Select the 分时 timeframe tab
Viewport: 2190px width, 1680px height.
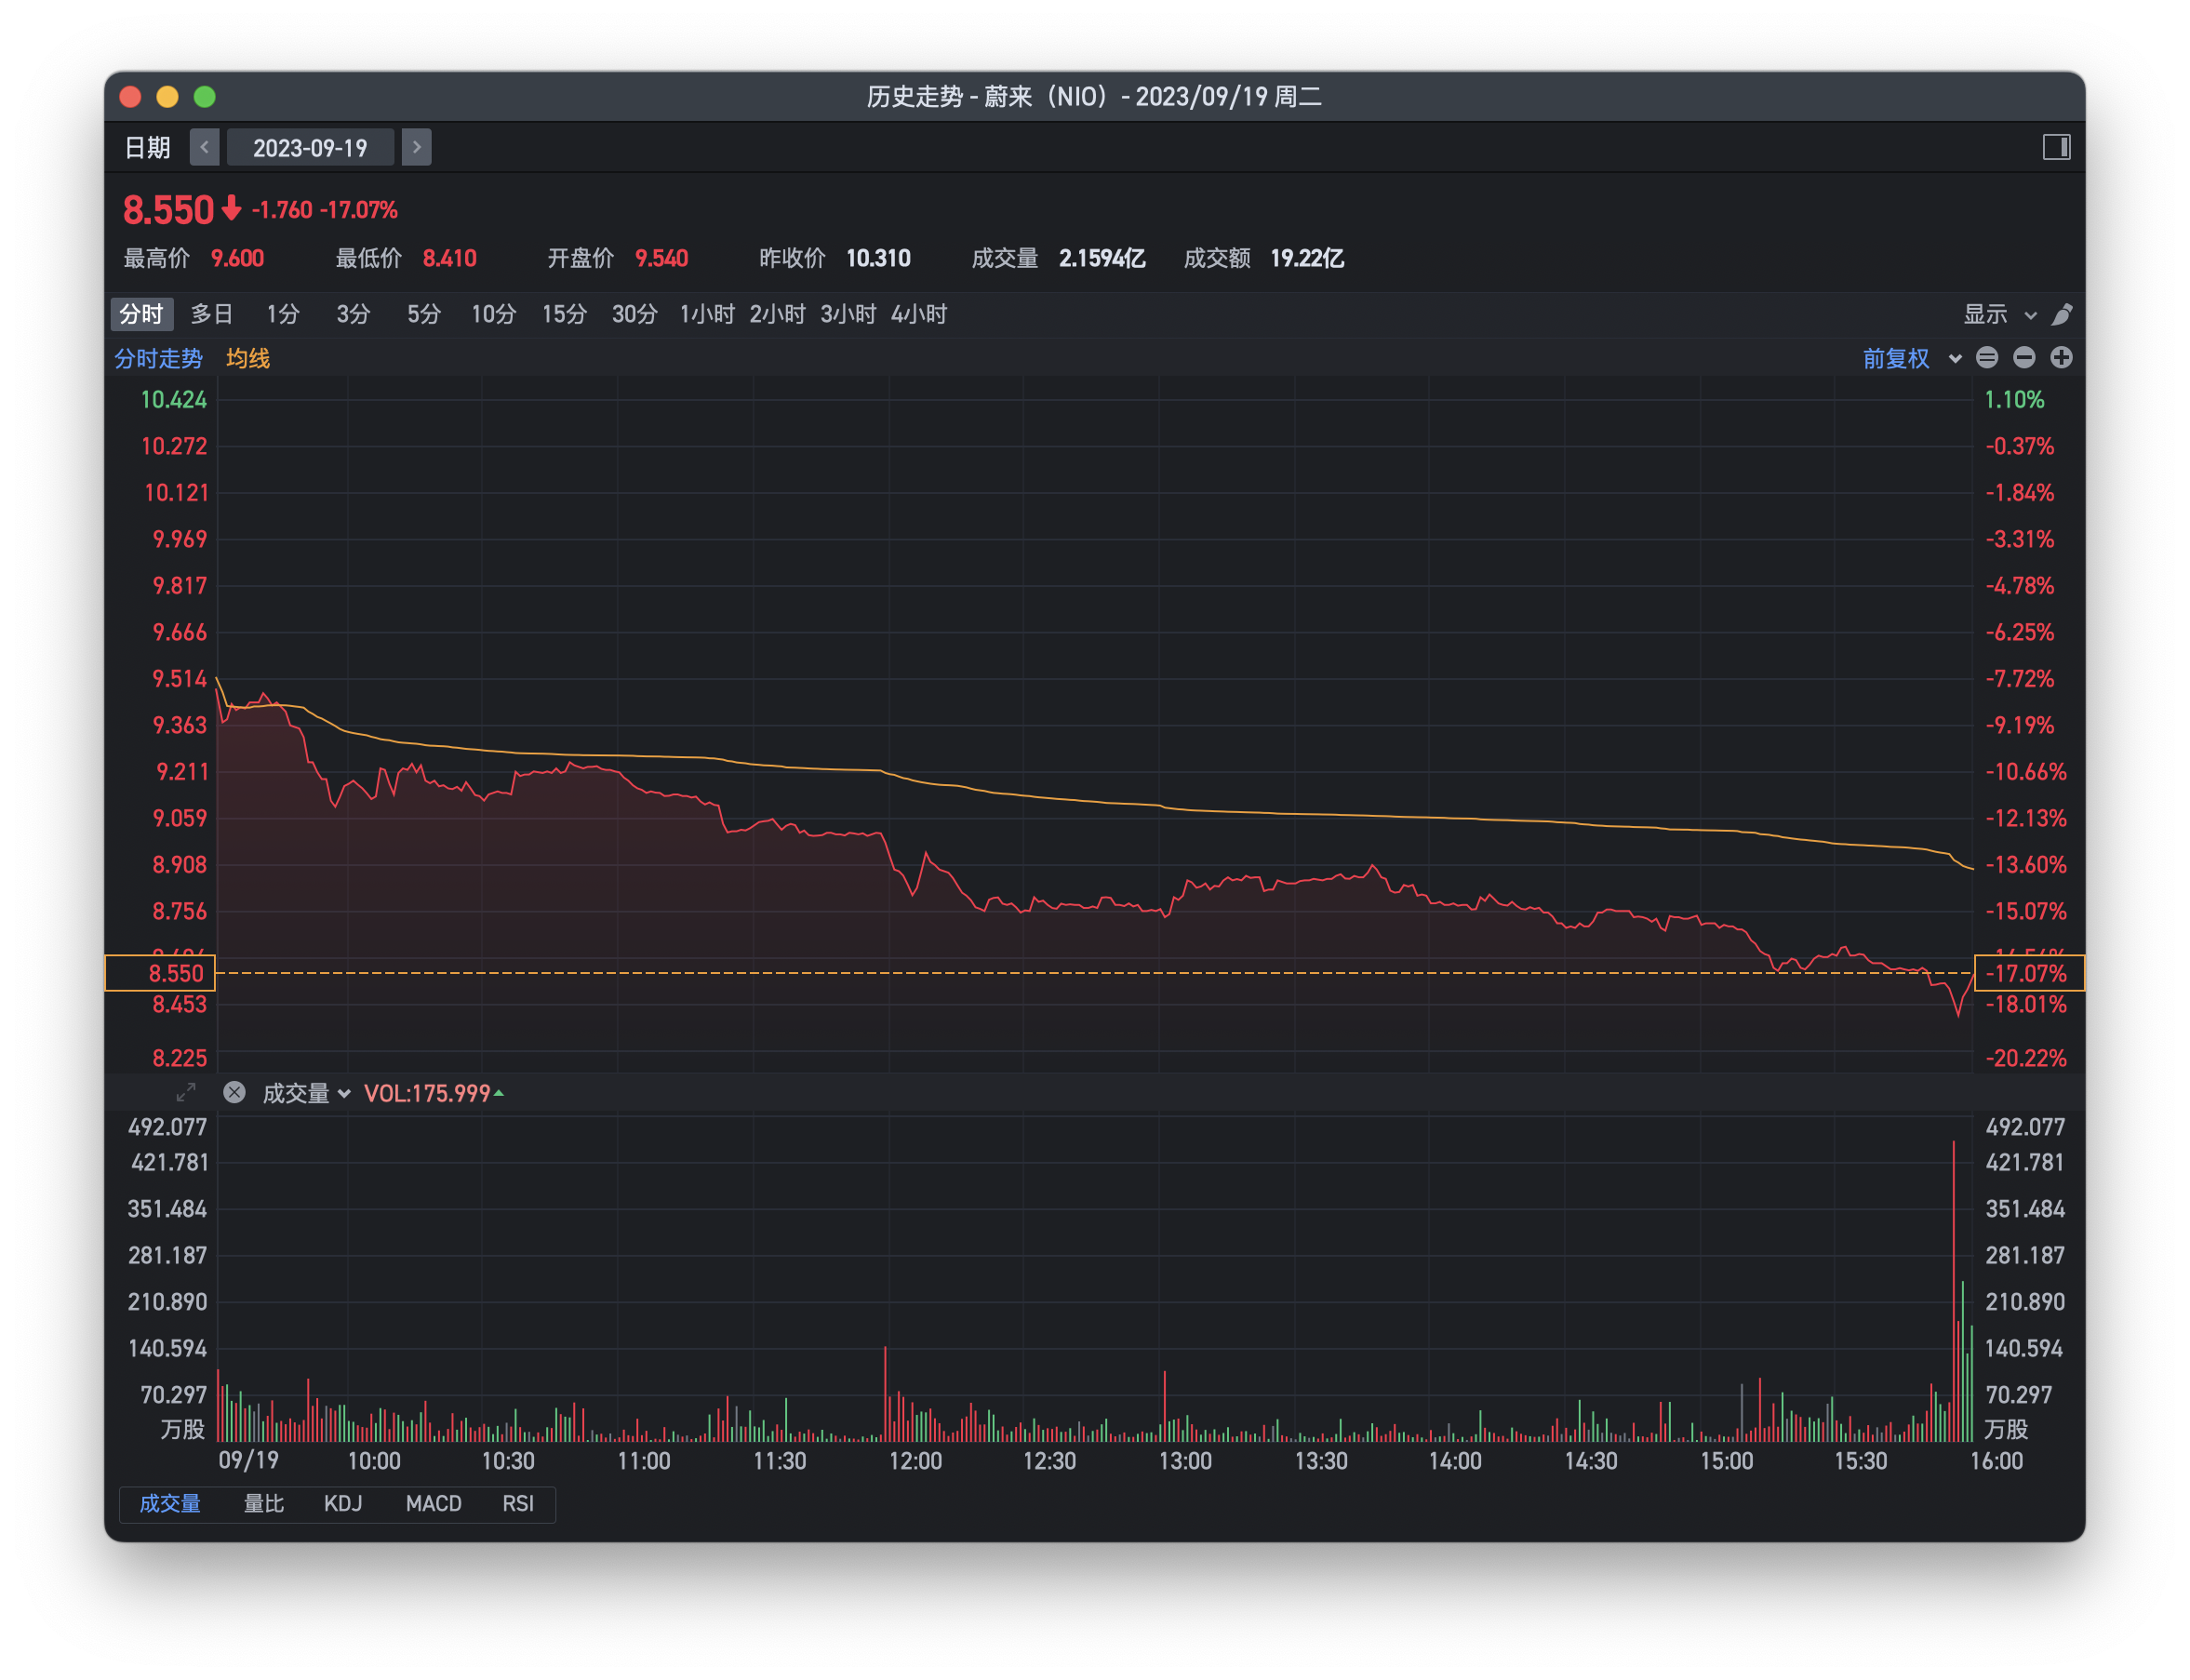tap(141, 314)
